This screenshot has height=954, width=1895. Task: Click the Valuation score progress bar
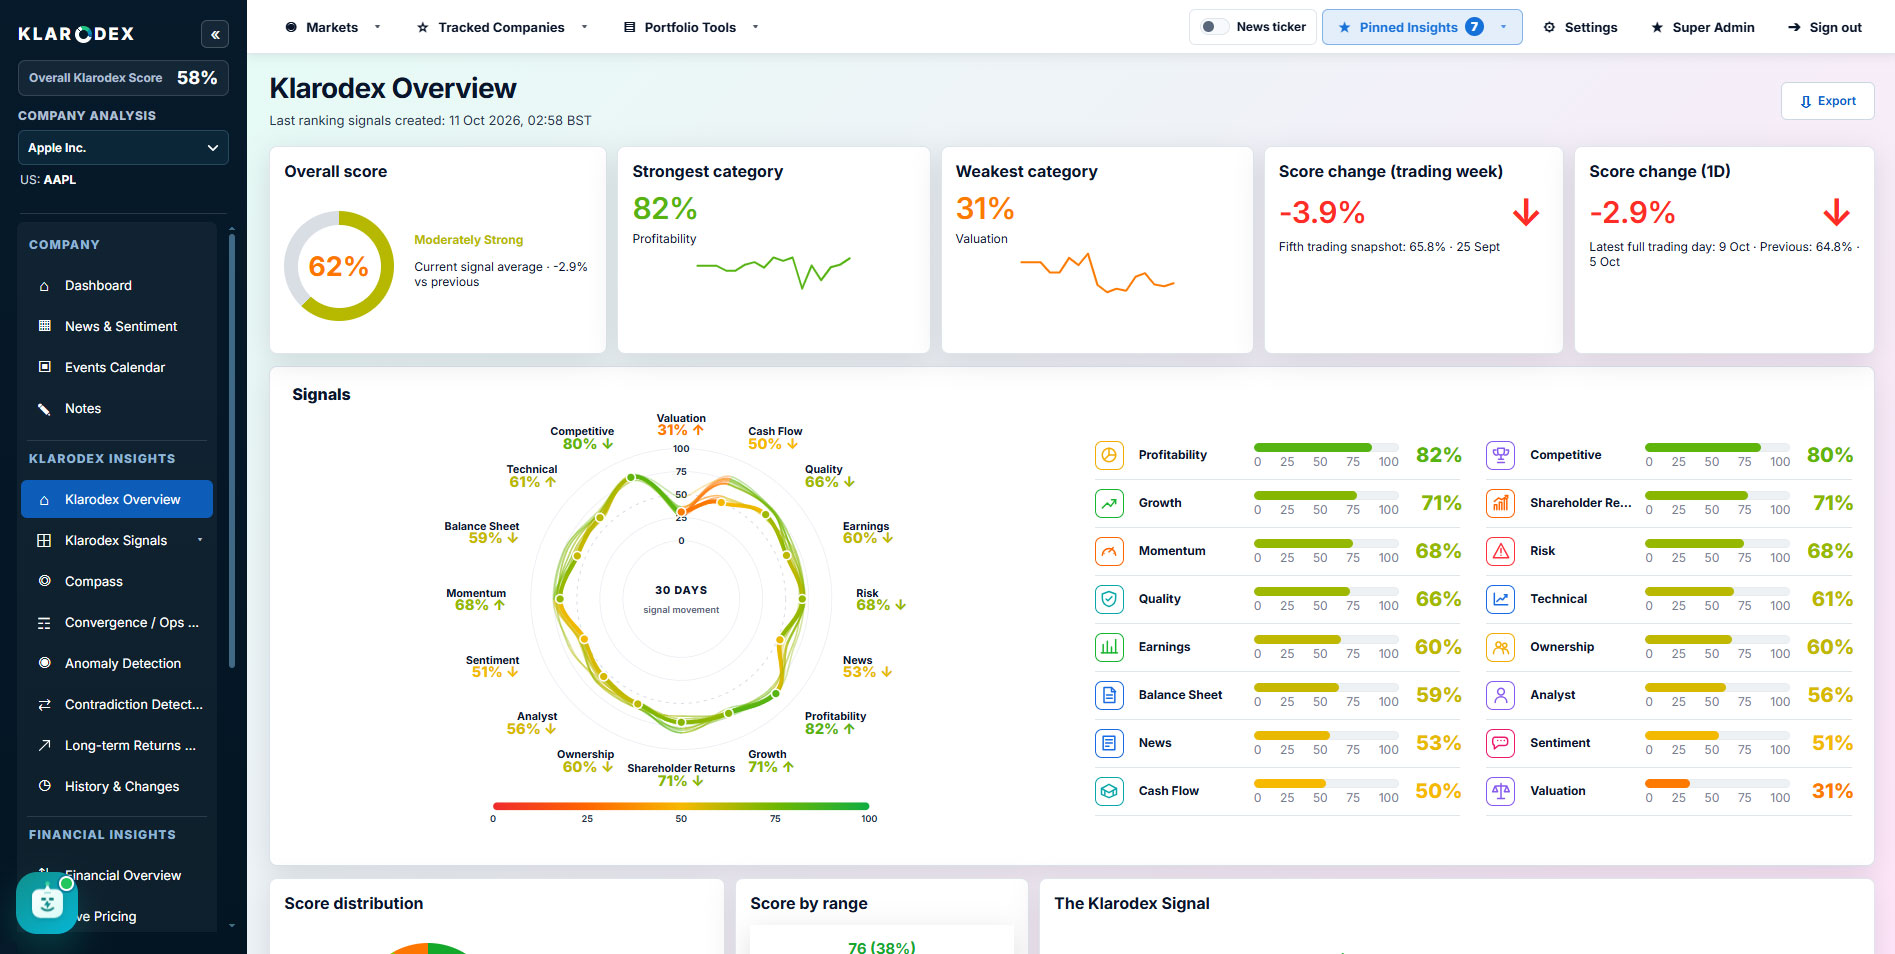[x=1717, y=783]
